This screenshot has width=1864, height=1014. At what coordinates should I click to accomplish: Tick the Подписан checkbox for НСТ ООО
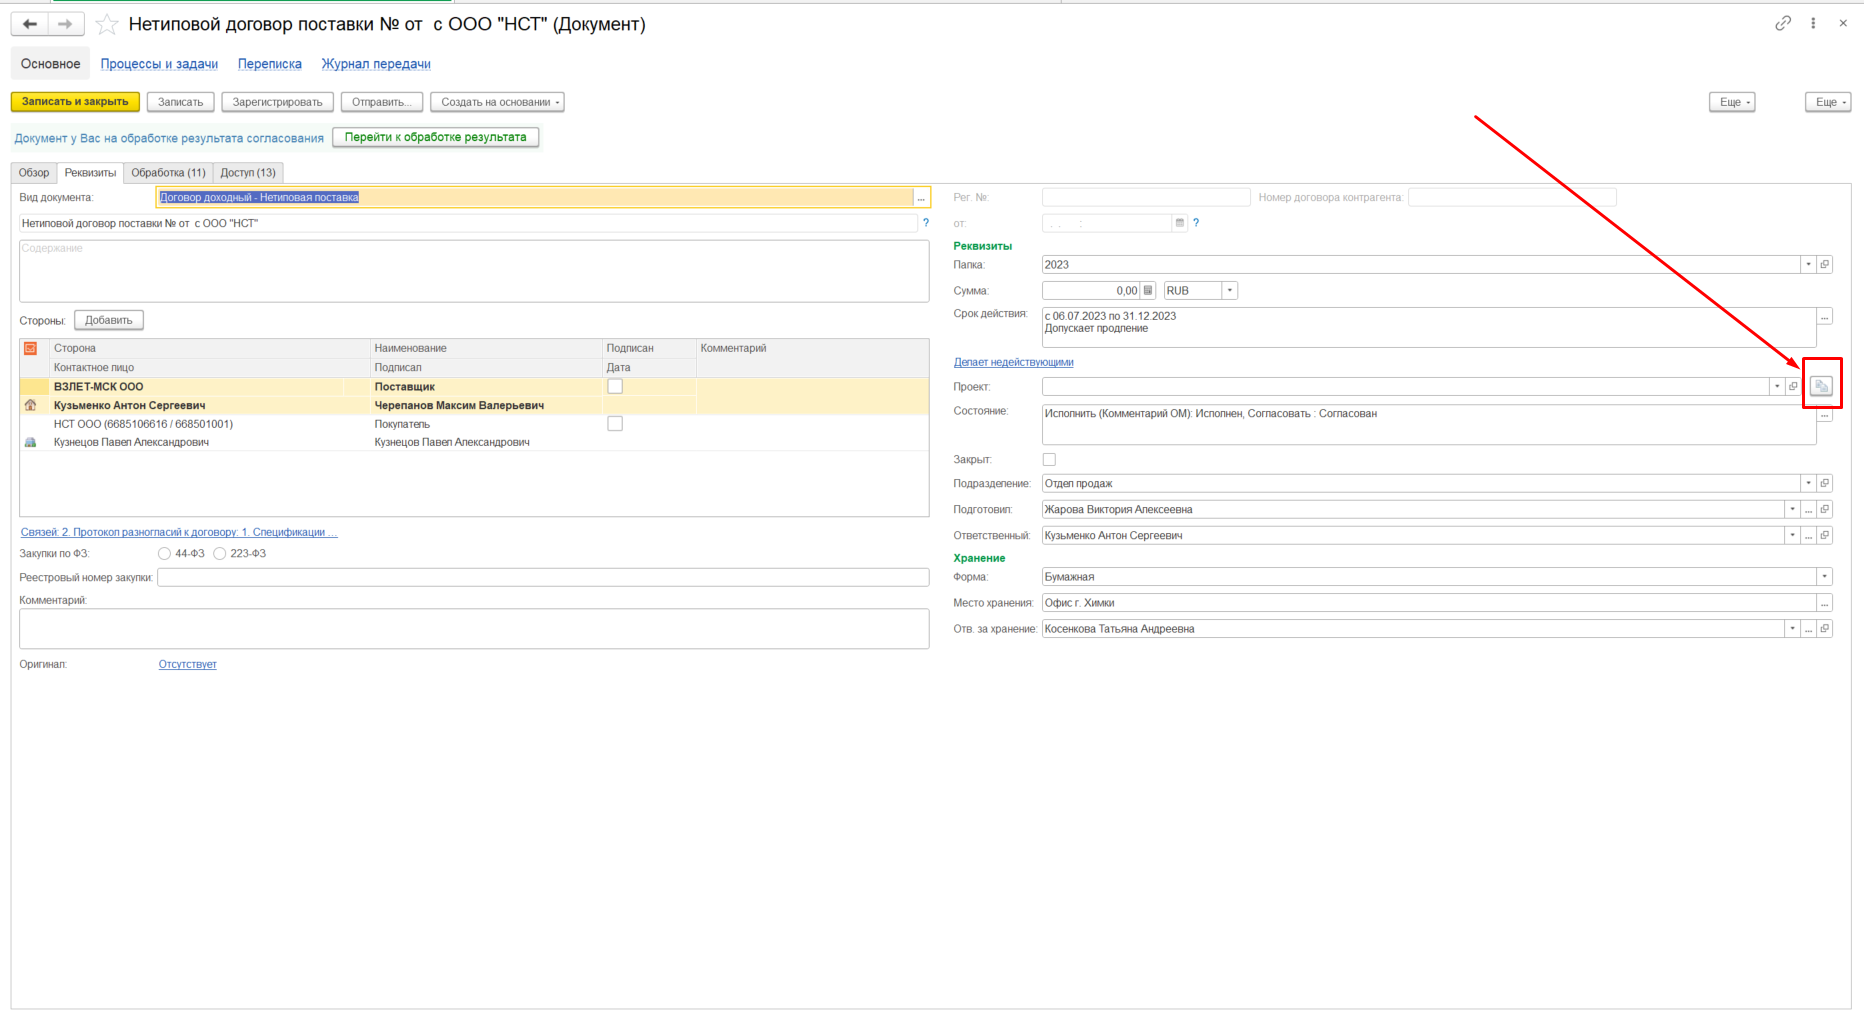[x=615, y=424]
